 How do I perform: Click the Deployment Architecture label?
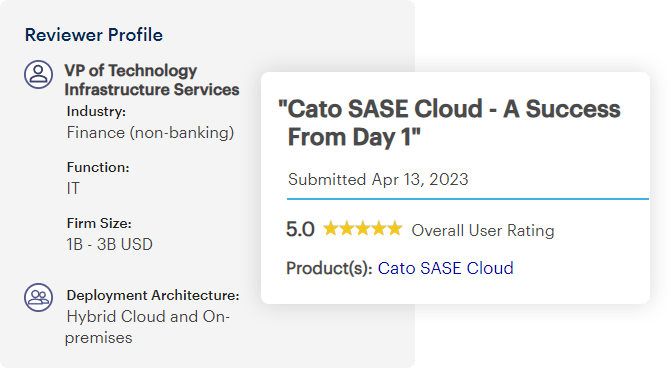(x=153, y=295)
